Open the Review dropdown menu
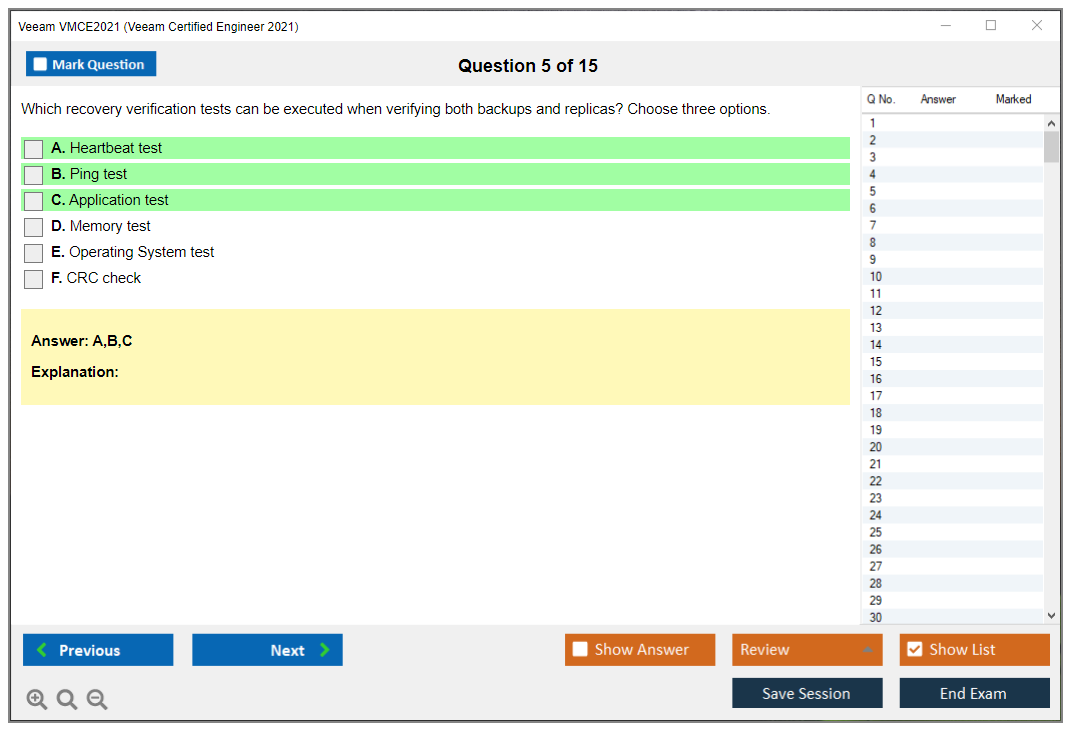Viewport: 1075px width, 735px height. (x=807, y=650)
